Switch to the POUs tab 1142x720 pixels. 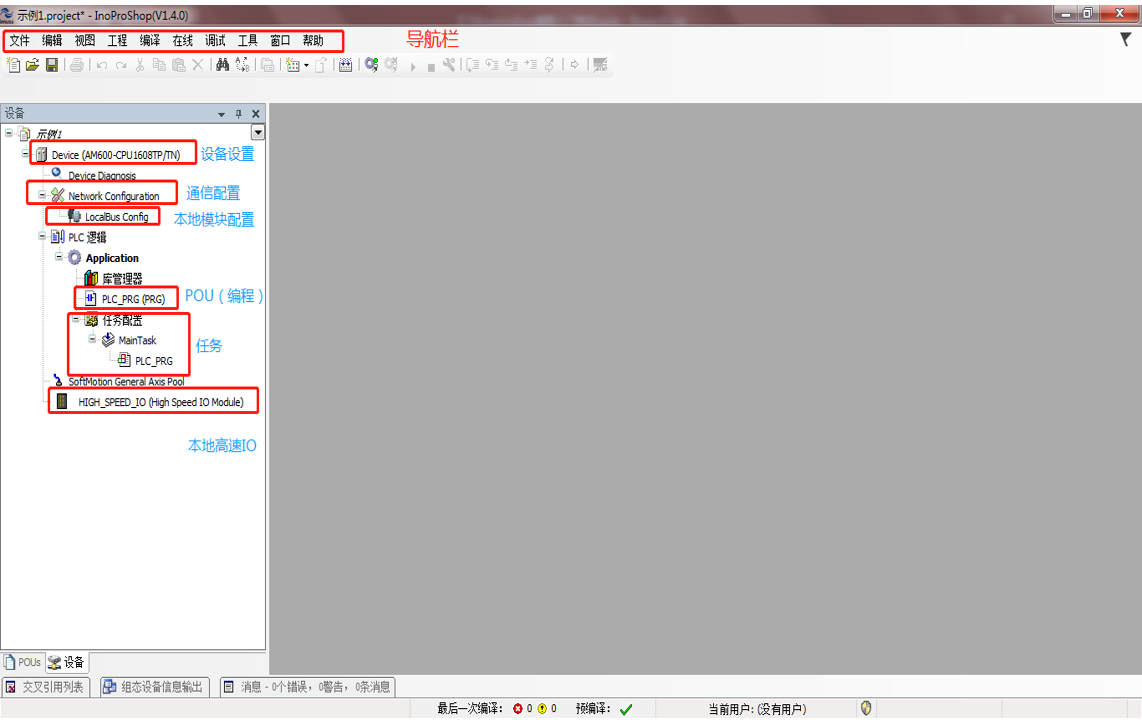23,662
